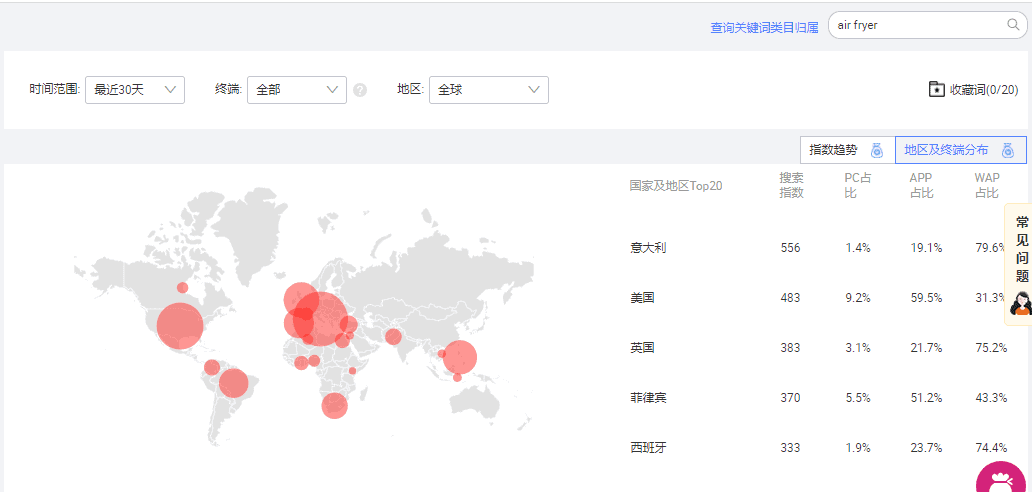Switch to the 地区及终端分布 tab

pyautogui.click(x=960, y=150)
